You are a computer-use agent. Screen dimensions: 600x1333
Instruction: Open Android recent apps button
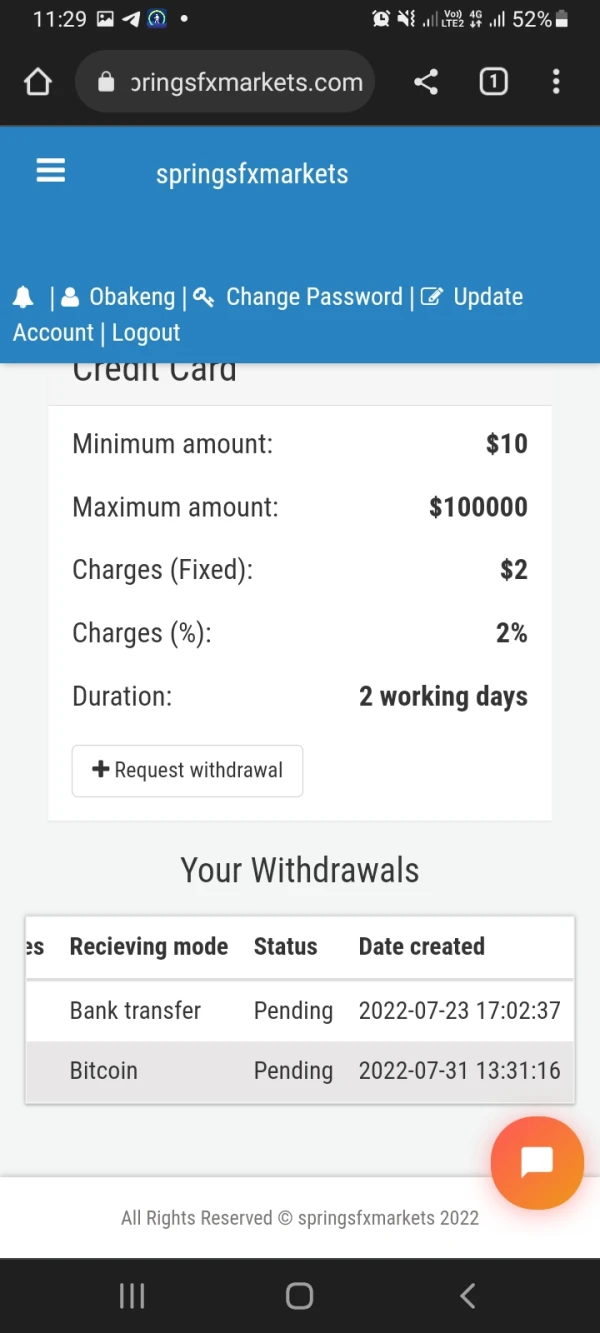click(132, 1296)
